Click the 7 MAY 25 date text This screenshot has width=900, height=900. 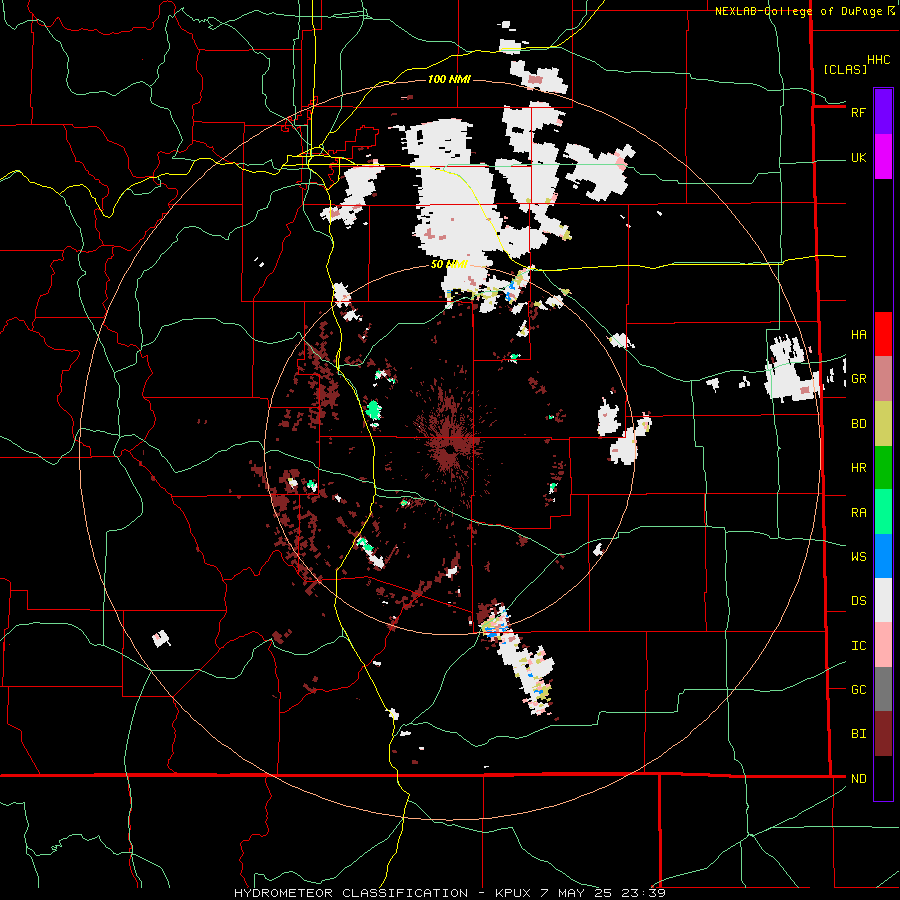click(578, 893)
